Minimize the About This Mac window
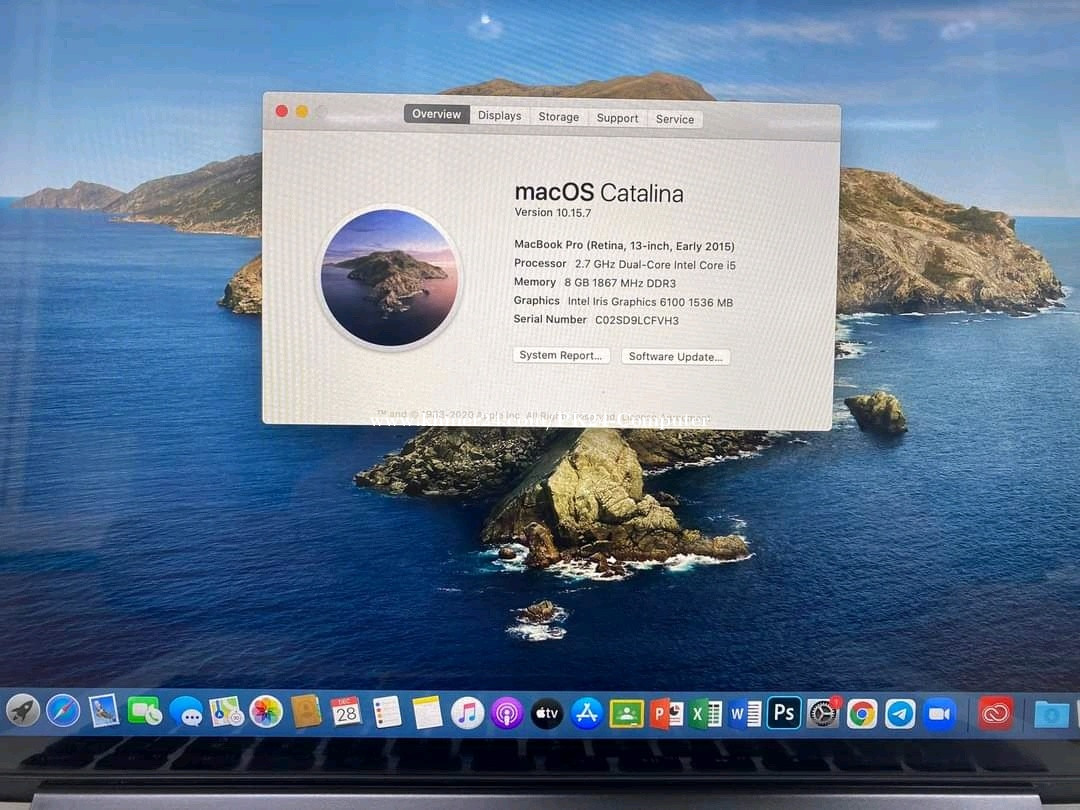This screenshot has width=1080, height=810. 302,112
